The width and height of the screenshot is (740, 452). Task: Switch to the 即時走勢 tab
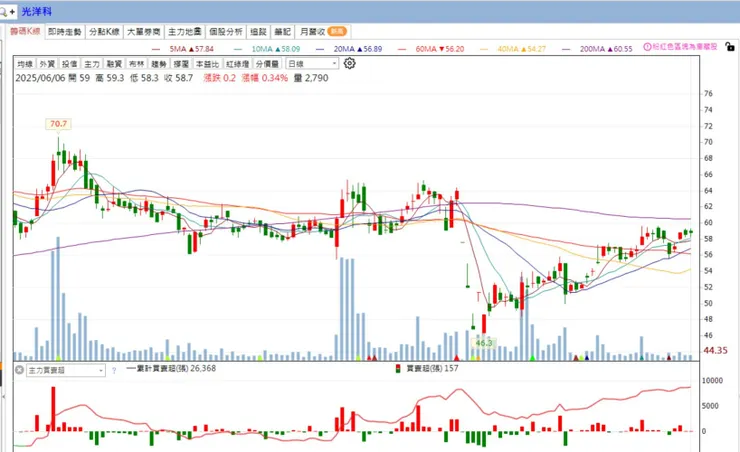tap(65, 32)
